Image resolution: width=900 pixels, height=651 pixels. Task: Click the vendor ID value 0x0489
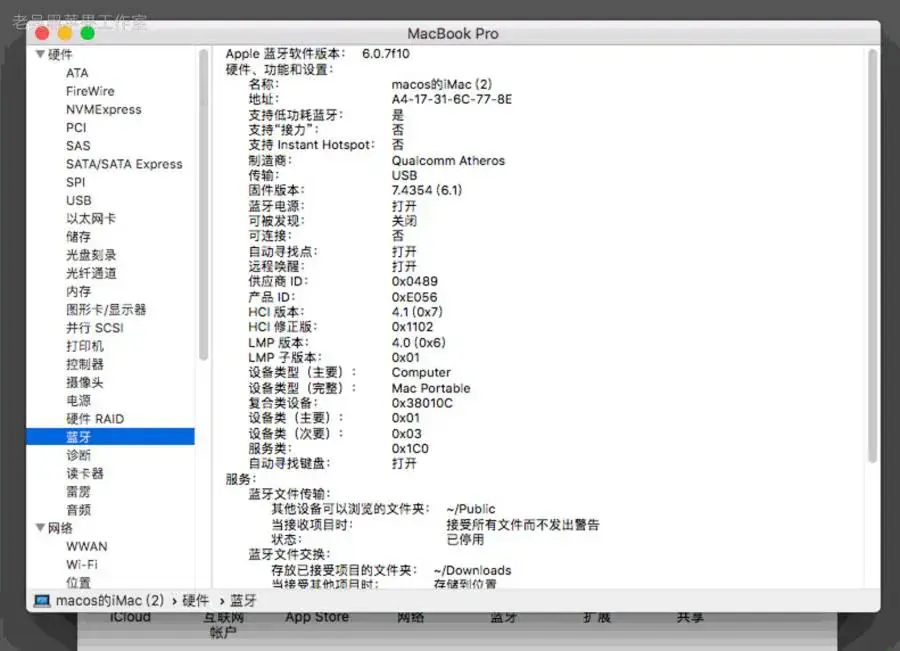pos(414,281)
